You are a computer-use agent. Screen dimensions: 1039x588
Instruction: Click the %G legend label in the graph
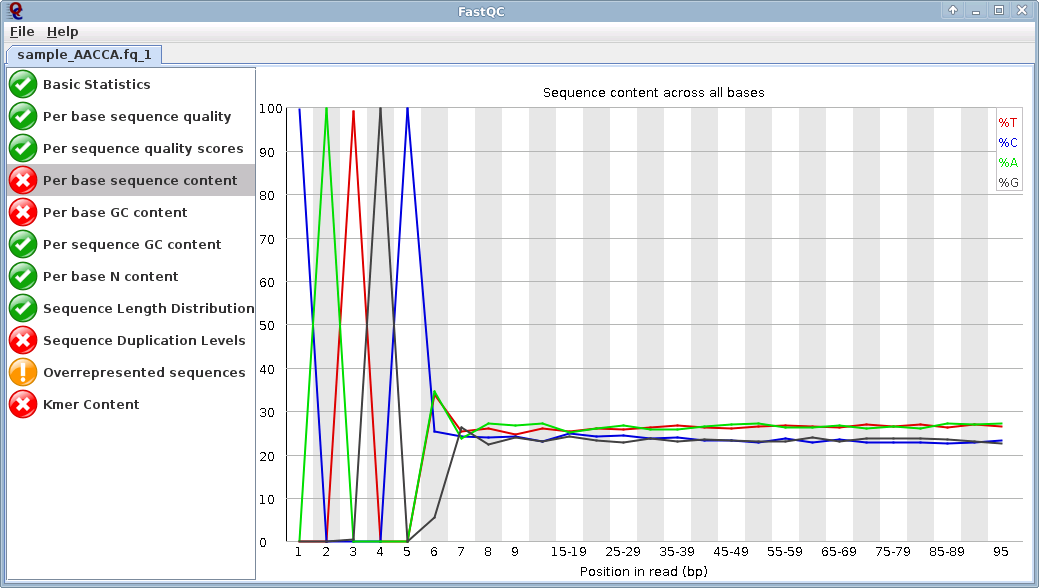pos(1007,182)
